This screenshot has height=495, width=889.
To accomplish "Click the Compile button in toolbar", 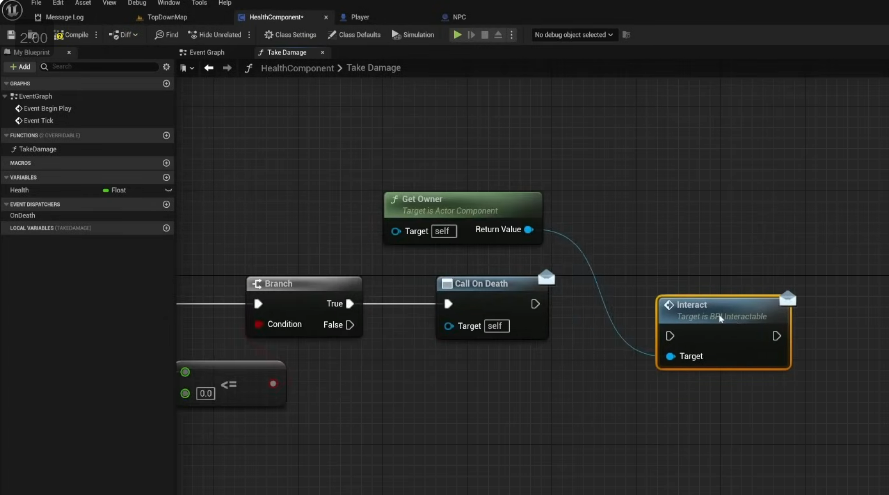I will pyautogui.click(x=72, y=35).
